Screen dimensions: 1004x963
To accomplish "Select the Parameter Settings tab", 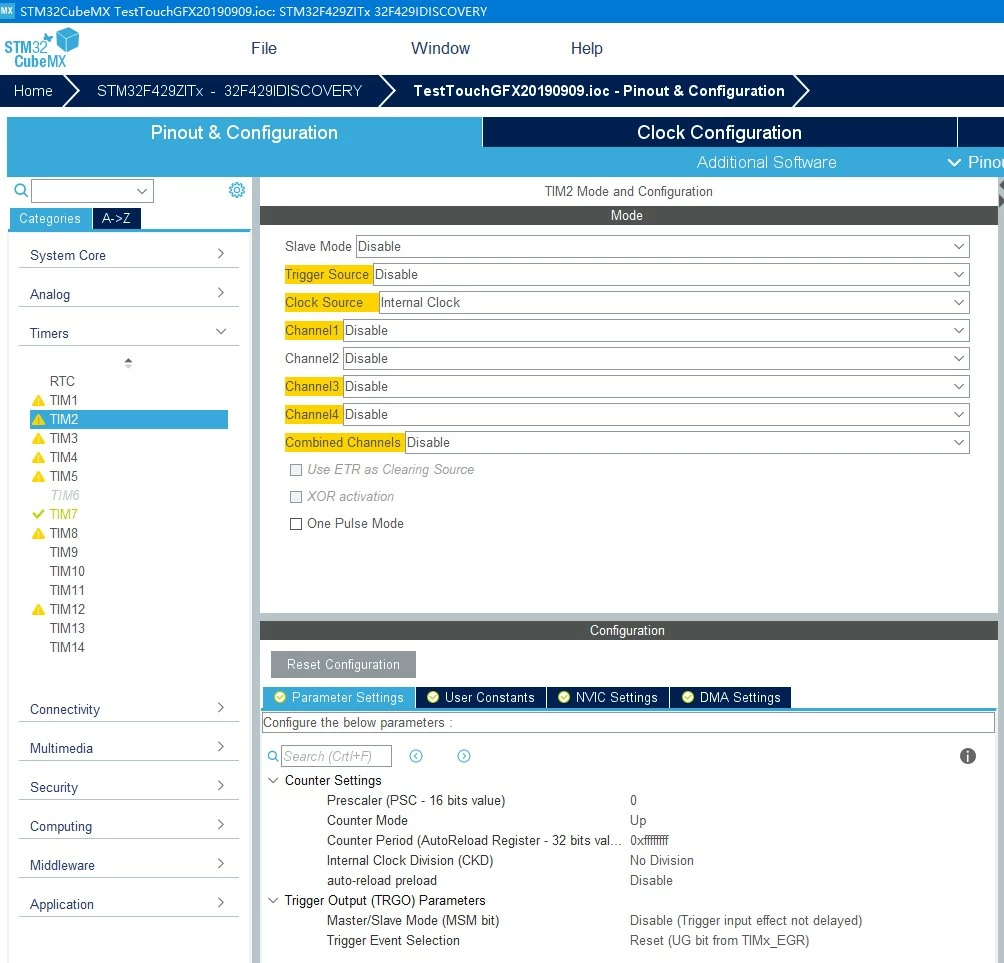I will (339, 697).
